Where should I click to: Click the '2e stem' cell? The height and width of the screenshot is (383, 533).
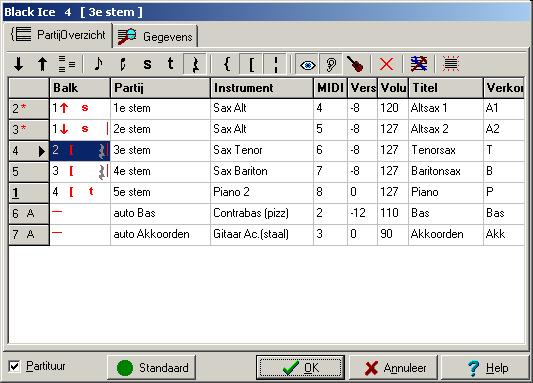coord(160,129)
